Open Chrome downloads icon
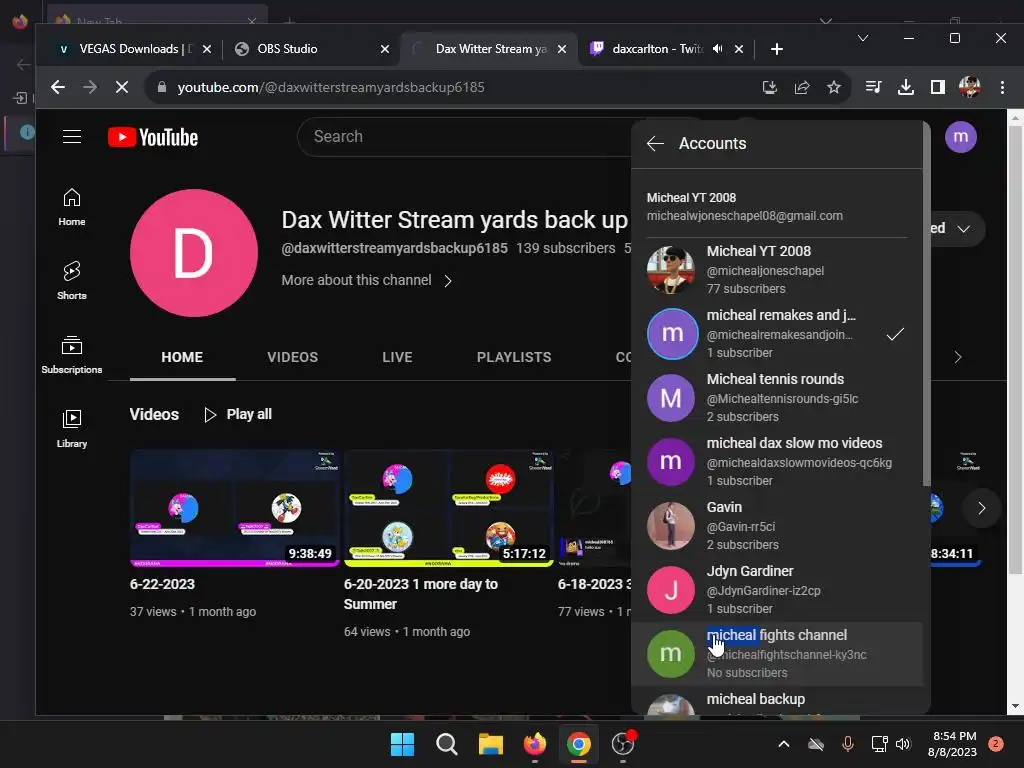This screenshot has width=1024, height=768. [906, 87]
